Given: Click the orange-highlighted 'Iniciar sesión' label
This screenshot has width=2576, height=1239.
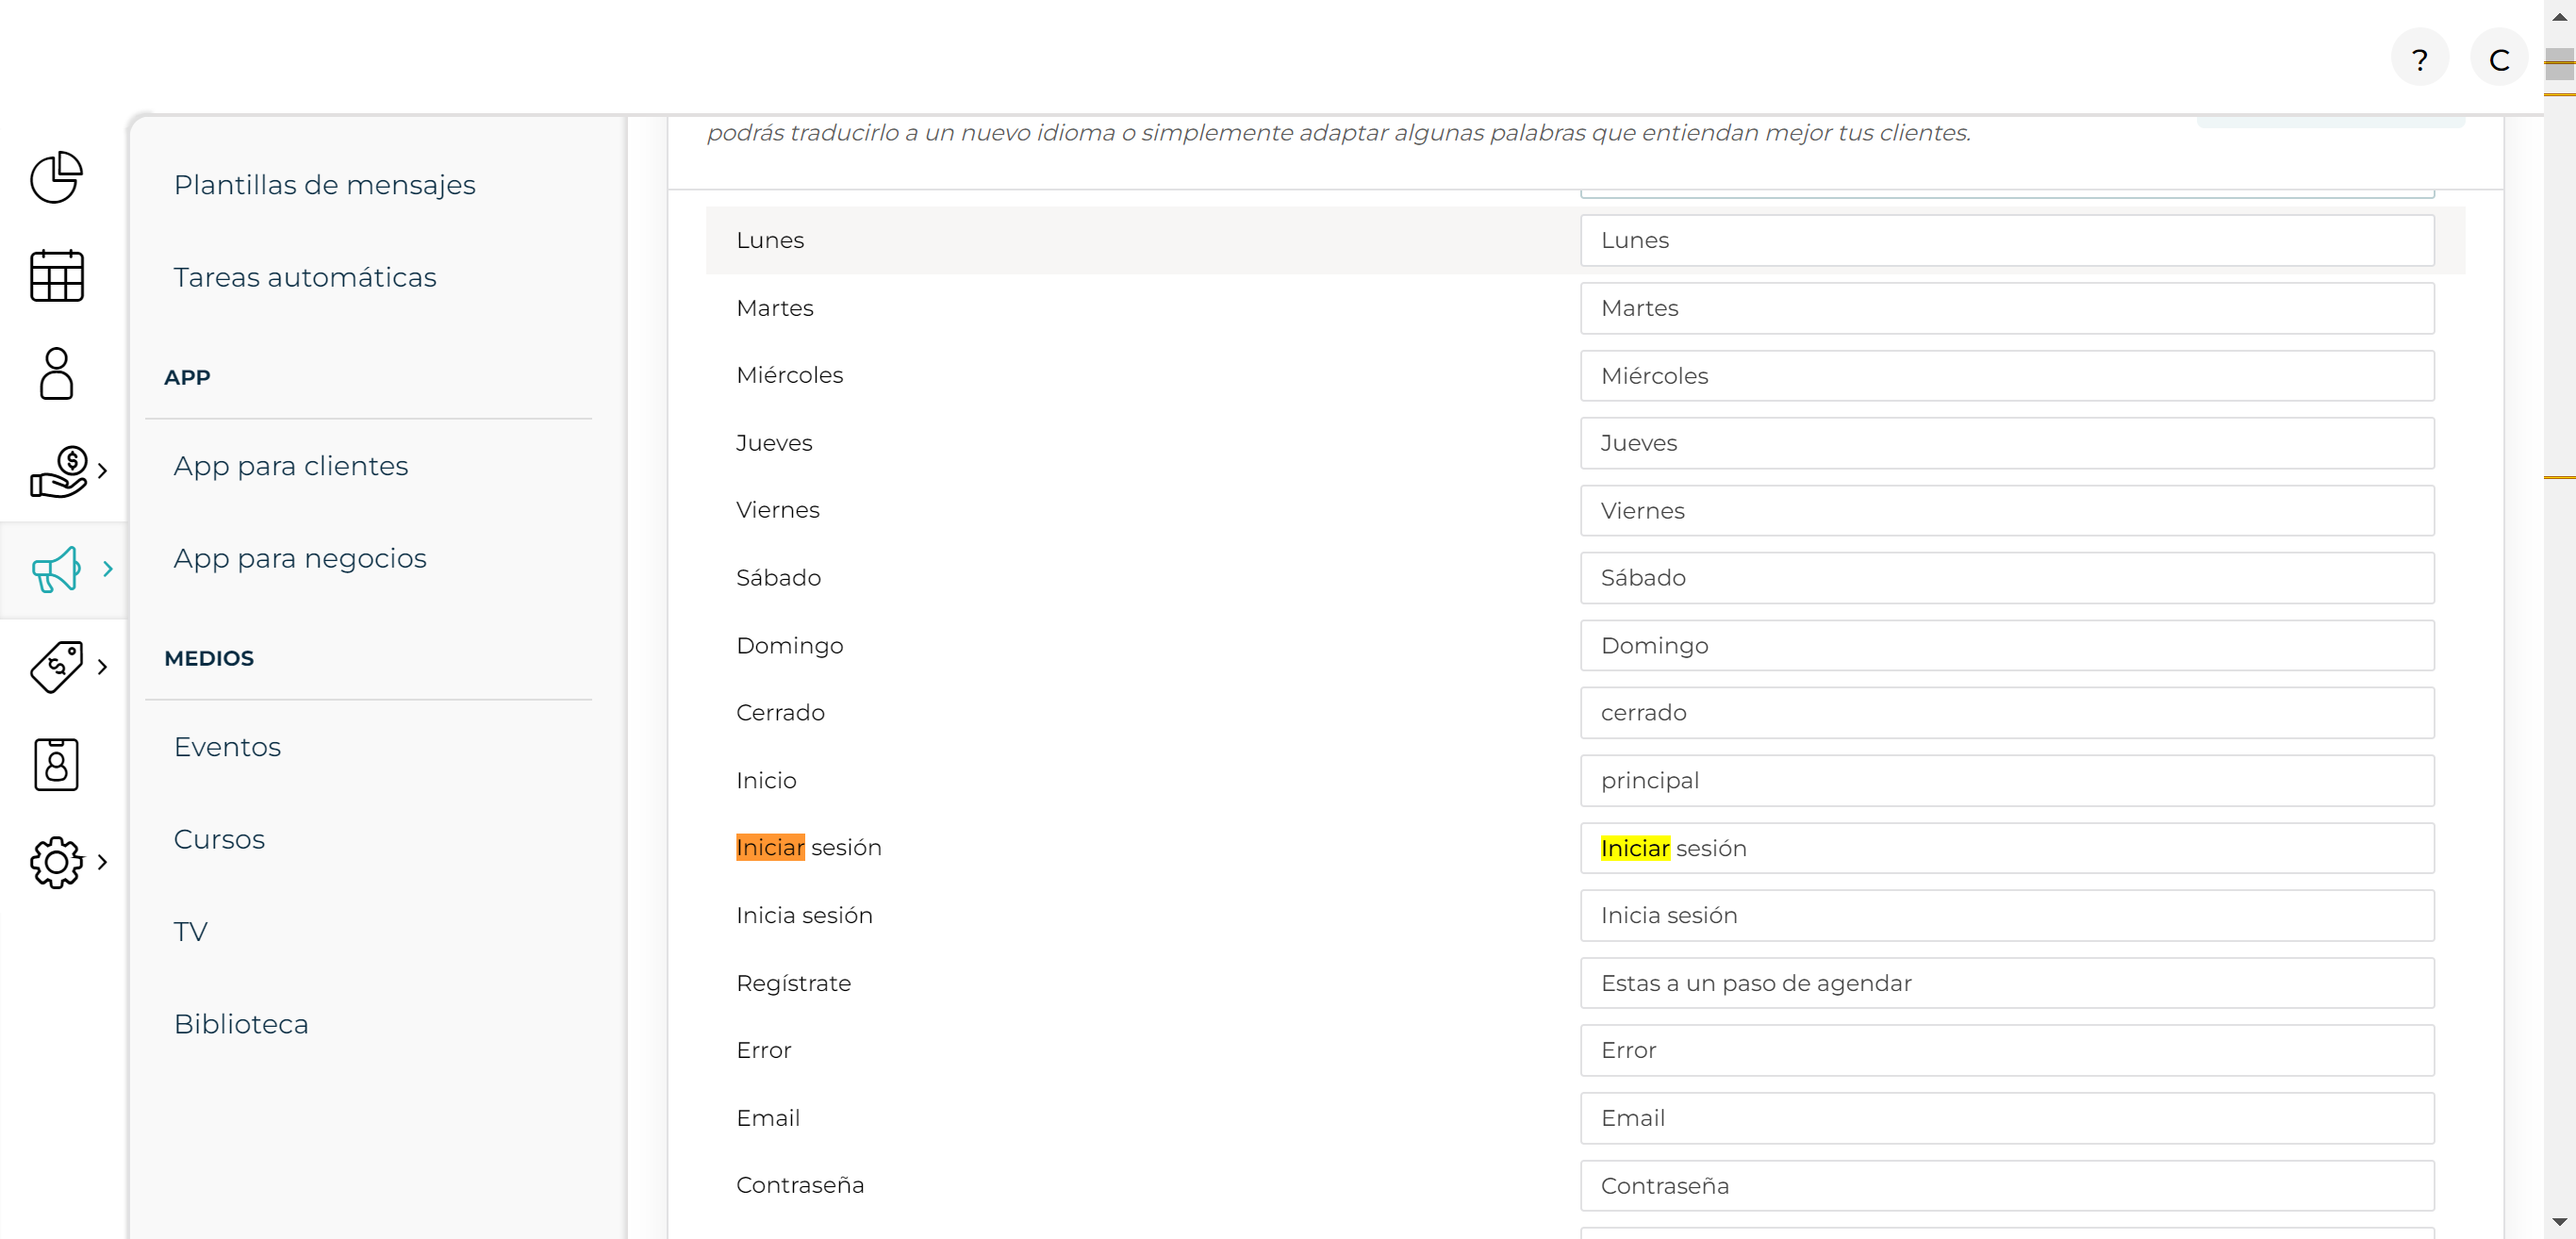Looking at the screenshot, I should [808, 848].
